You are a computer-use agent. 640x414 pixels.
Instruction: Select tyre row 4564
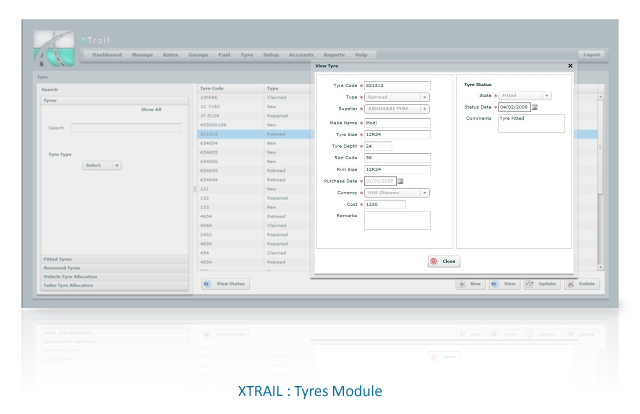click(x=254, y=225)
